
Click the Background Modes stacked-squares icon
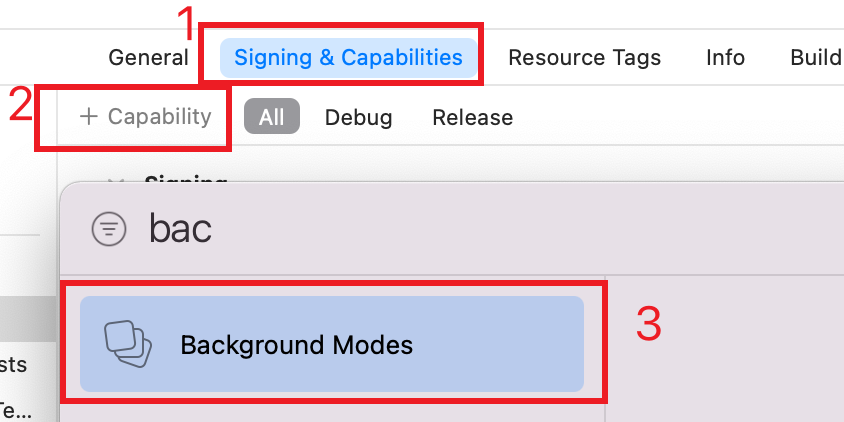pos(128,344)
